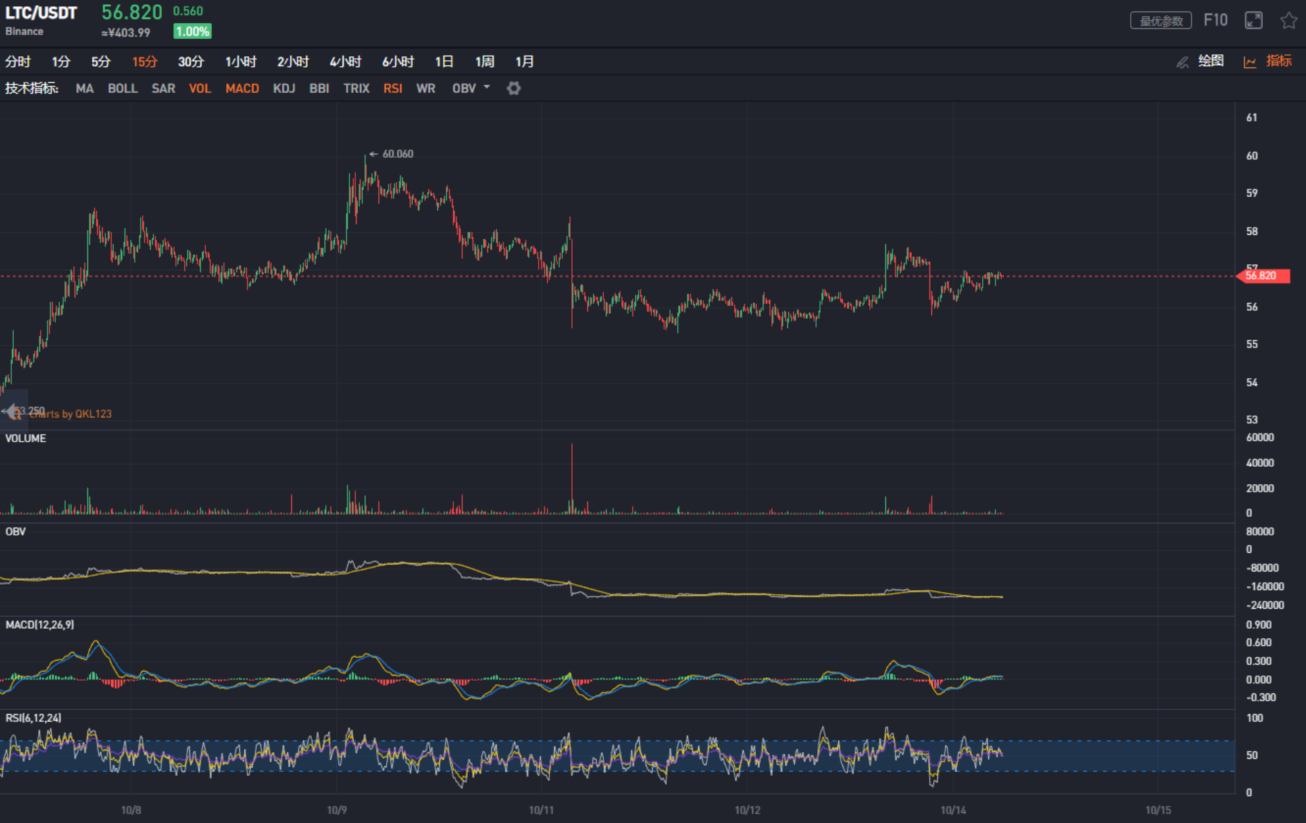Click the RSI[6,12,24] panel label
1306x823 pixels.
34,717
